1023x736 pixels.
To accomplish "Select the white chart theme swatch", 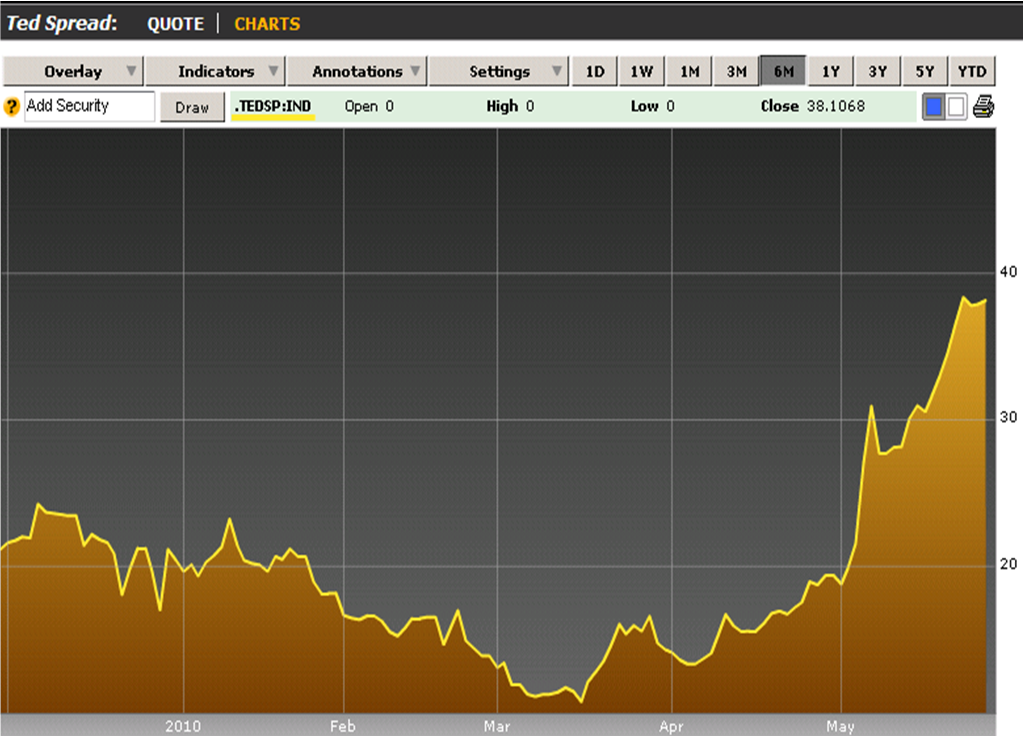I will point(956,106).
